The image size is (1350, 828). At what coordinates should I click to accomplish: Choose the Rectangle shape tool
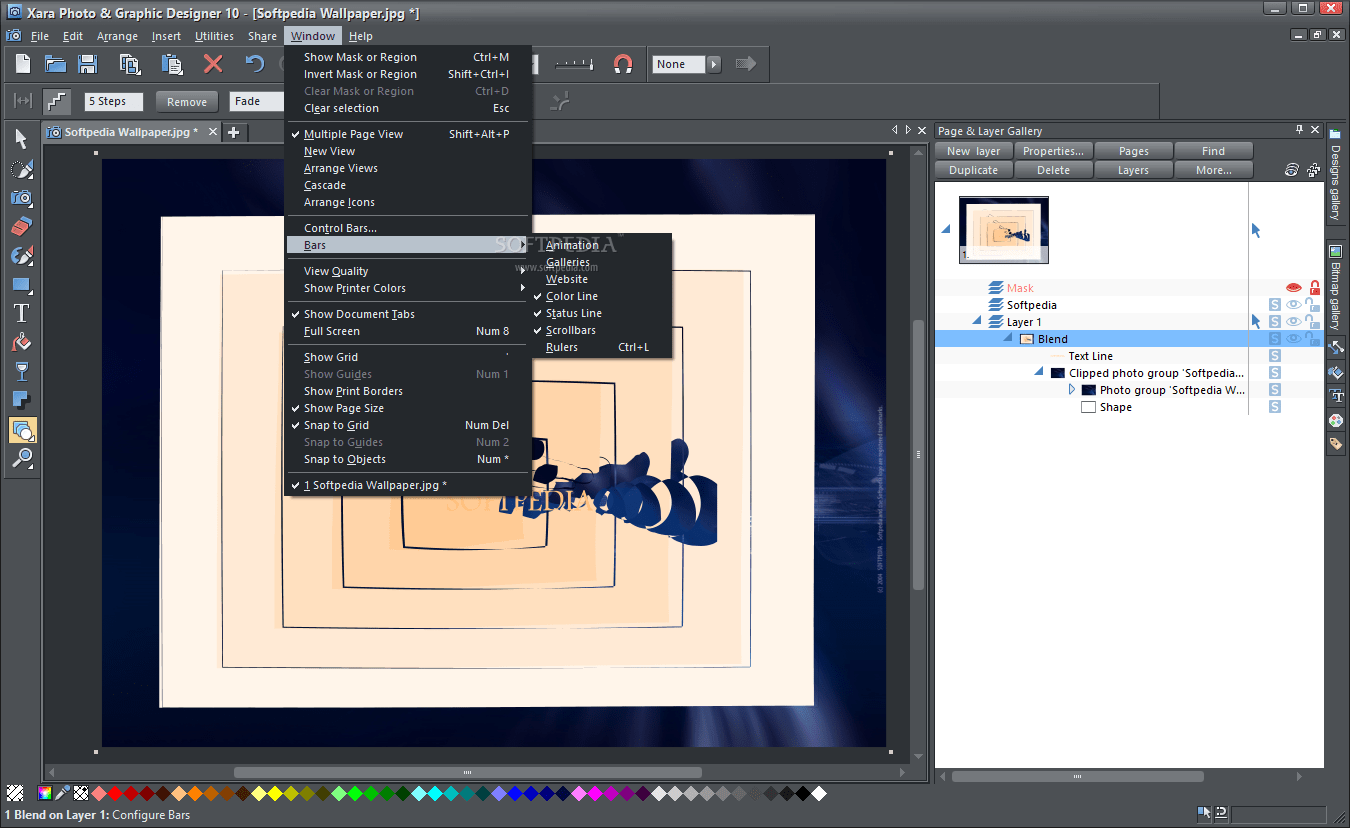21,284
